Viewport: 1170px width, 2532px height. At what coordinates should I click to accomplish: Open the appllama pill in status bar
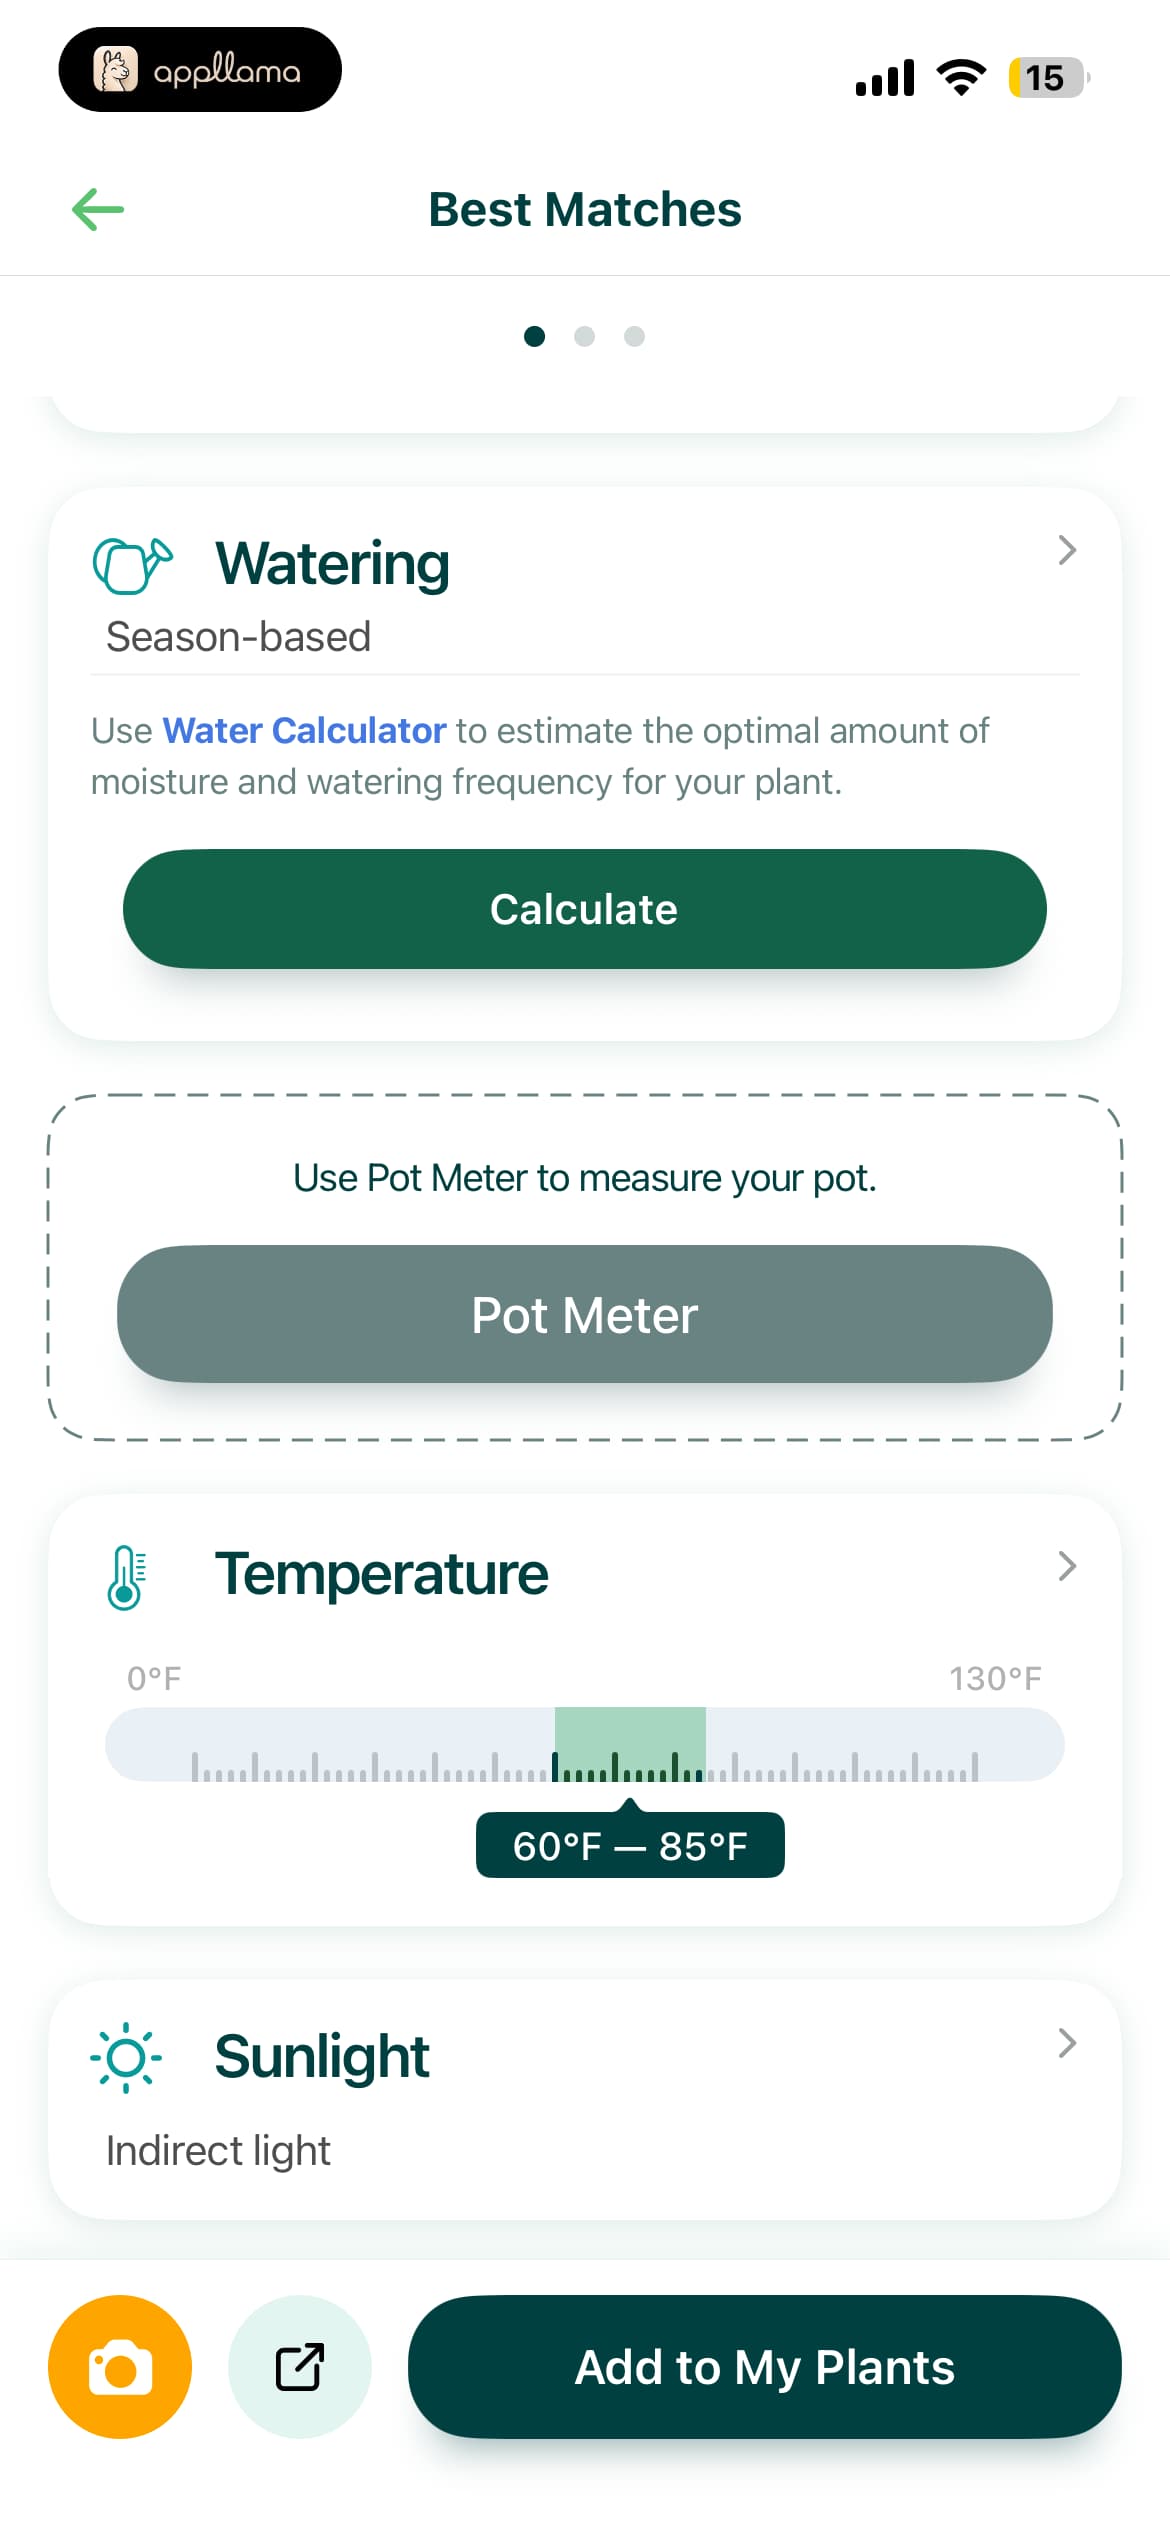pyautogui.click(x=200, y=70)
